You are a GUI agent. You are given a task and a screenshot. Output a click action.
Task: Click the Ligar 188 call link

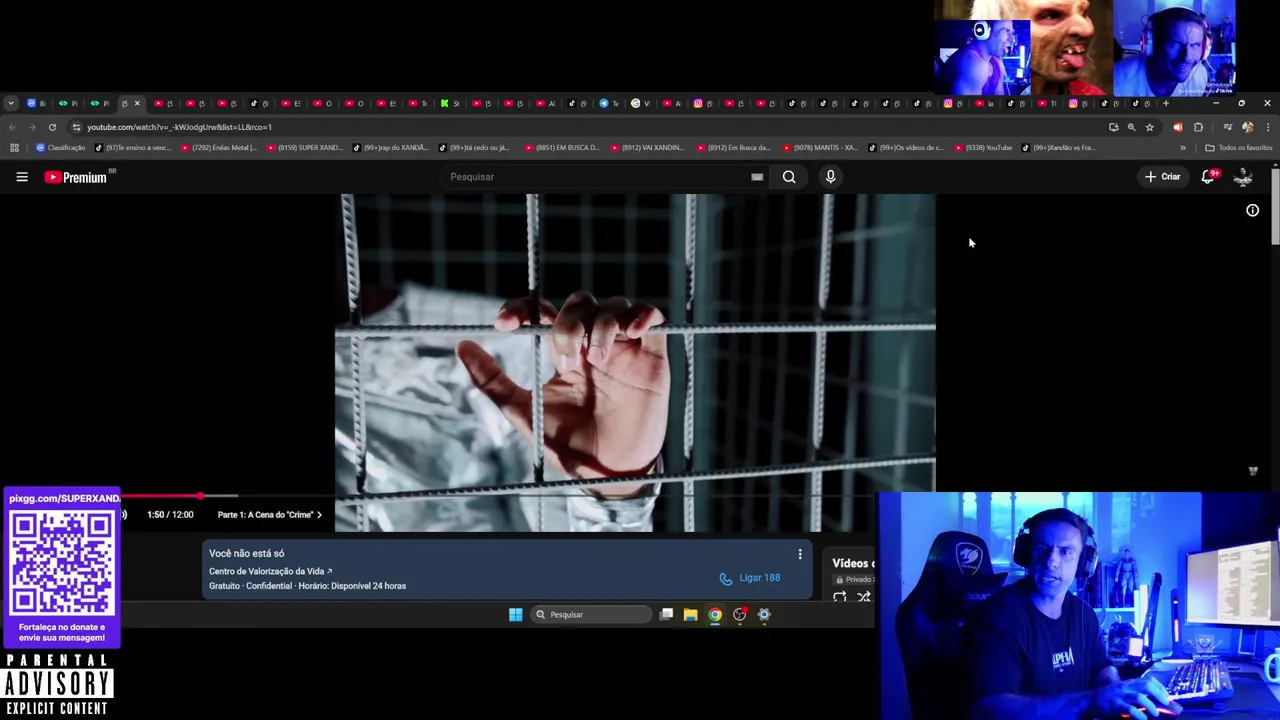click(750, 578)
